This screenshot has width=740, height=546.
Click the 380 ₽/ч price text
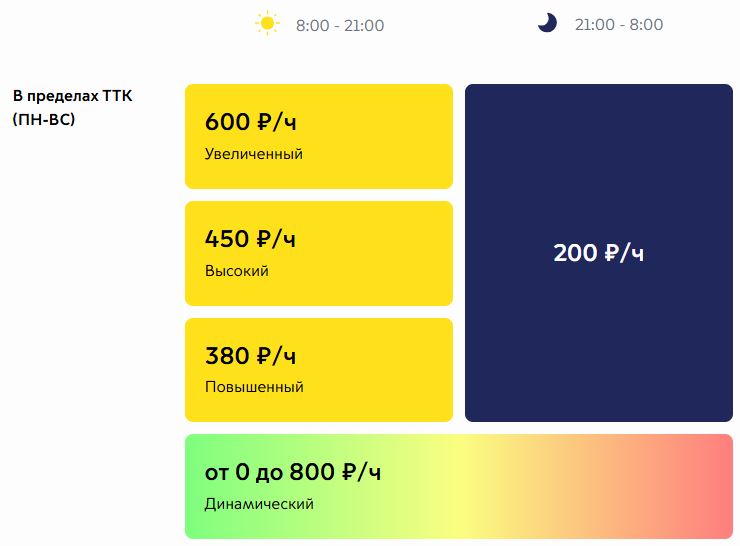coord(251,356)
